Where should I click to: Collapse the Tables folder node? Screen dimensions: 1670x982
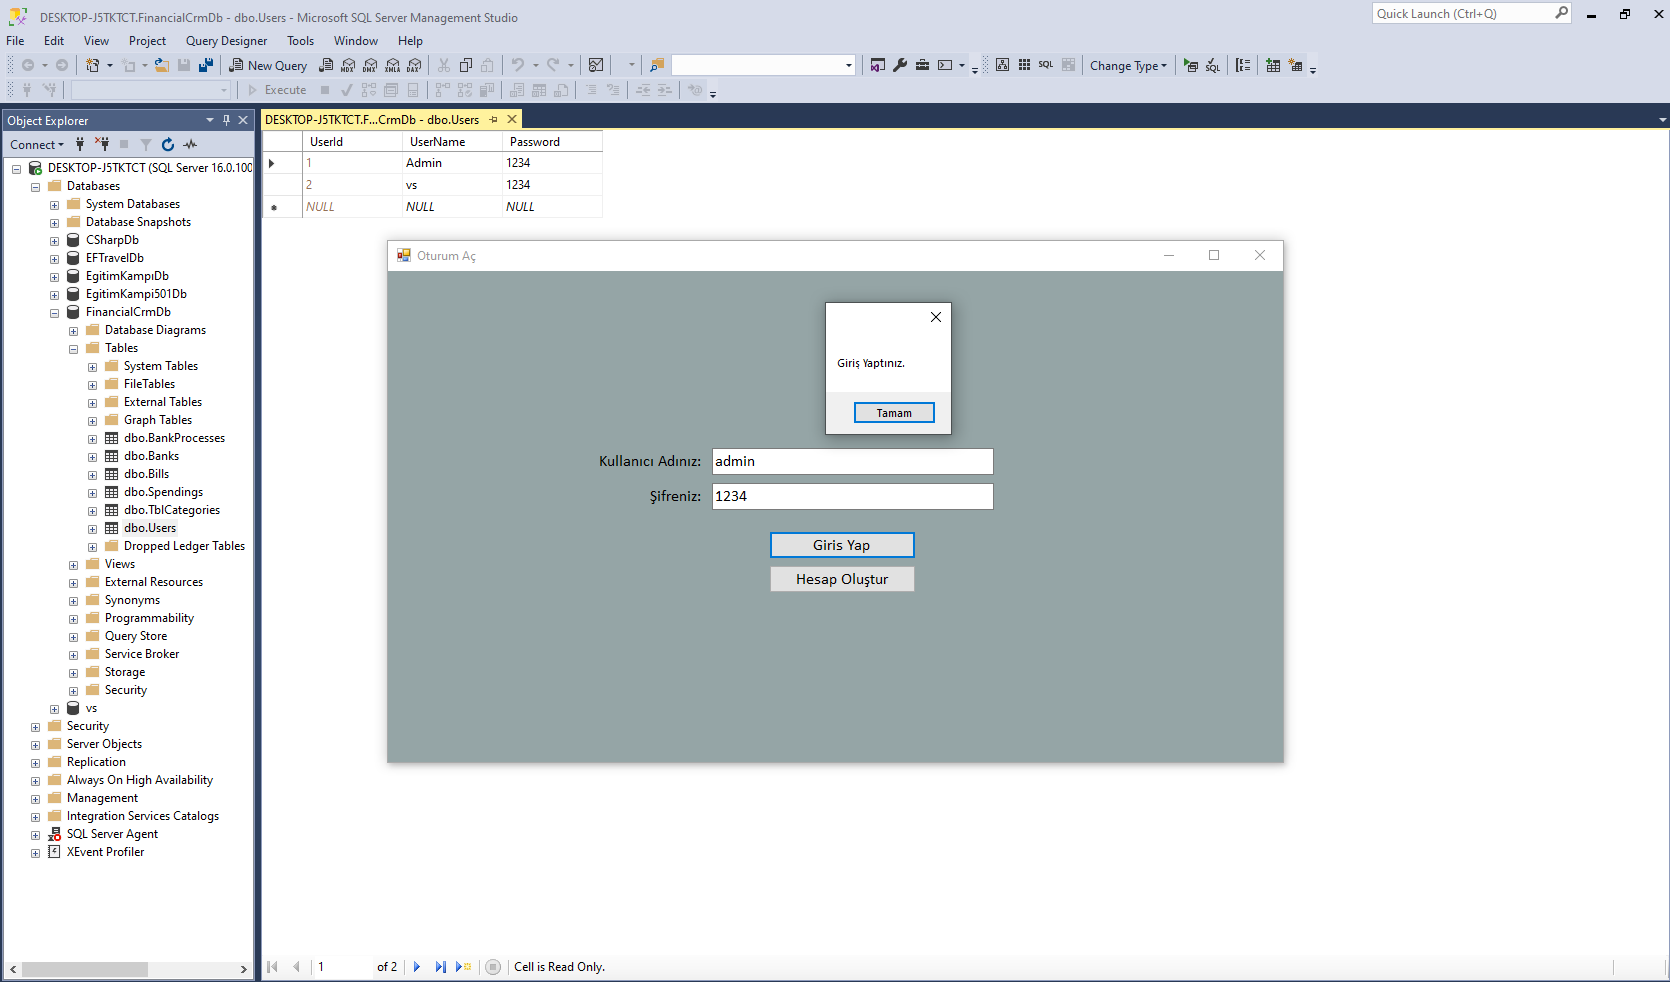point(73,349)
